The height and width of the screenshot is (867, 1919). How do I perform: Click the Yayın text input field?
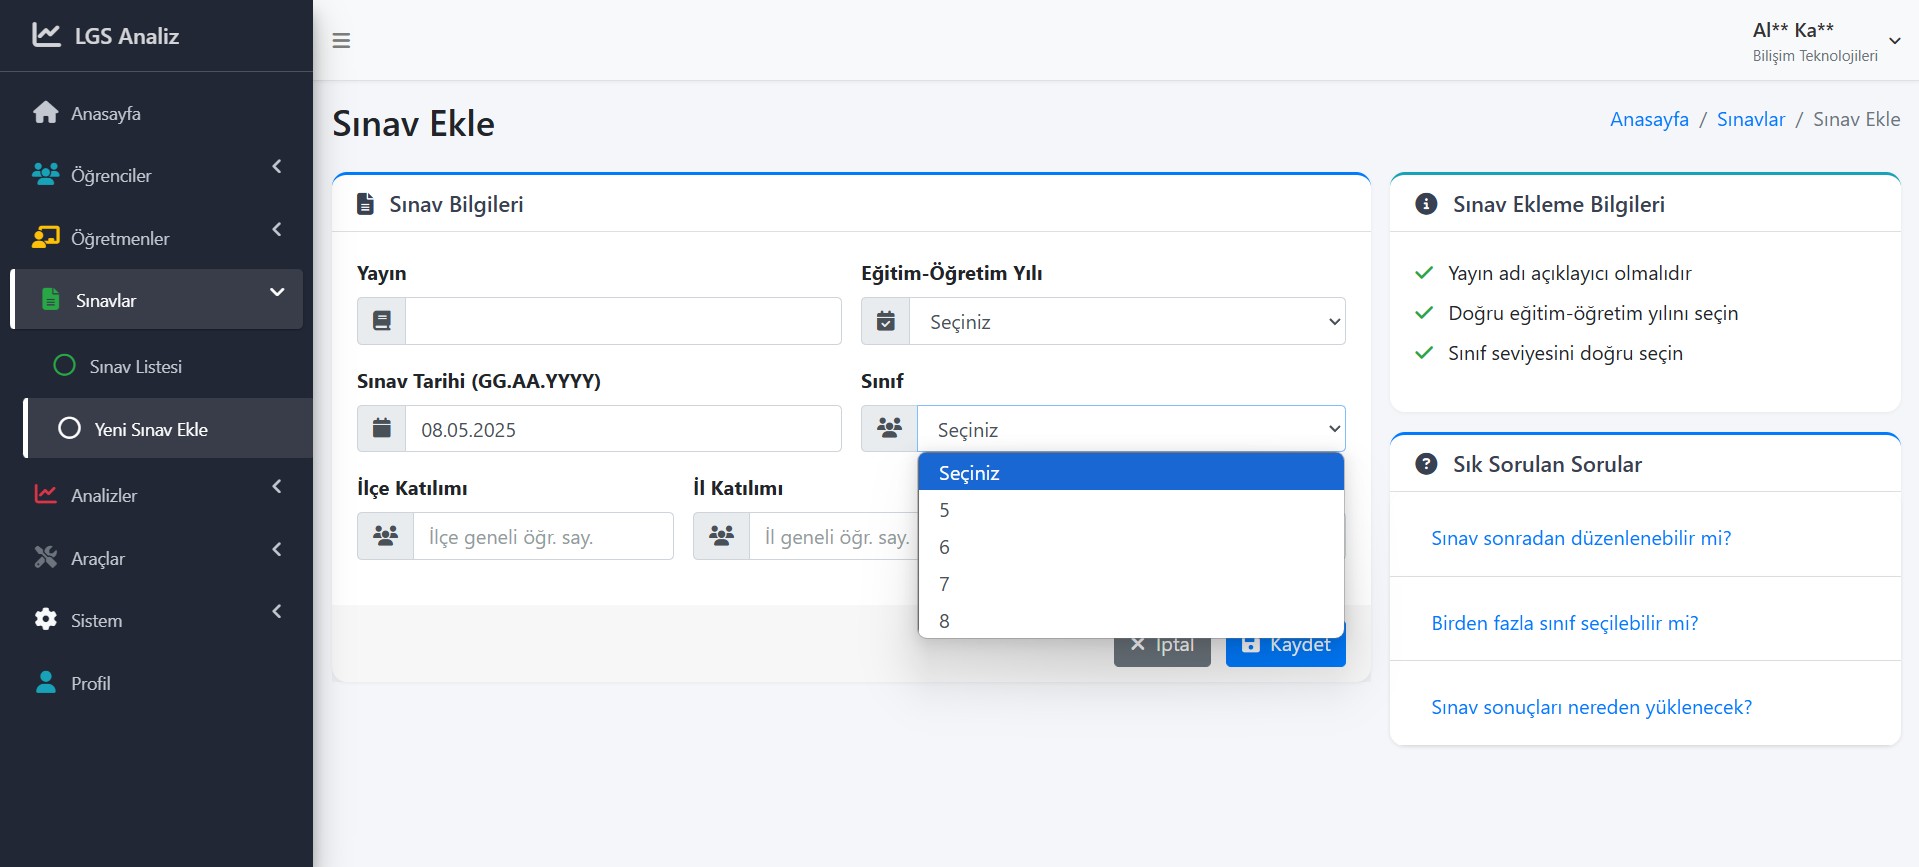click(622, 321)
